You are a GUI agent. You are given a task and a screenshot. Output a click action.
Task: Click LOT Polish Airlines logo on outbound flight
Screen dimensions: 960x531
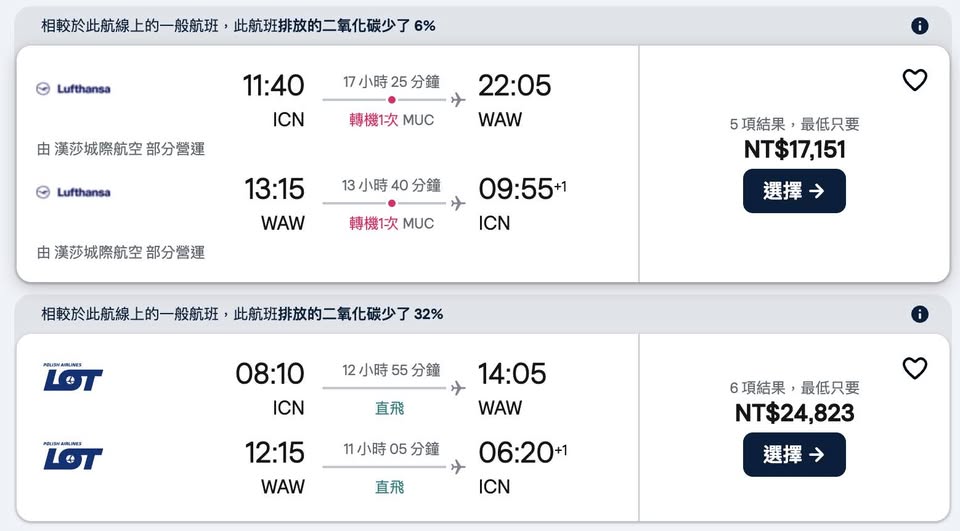[x=73, y=377]
